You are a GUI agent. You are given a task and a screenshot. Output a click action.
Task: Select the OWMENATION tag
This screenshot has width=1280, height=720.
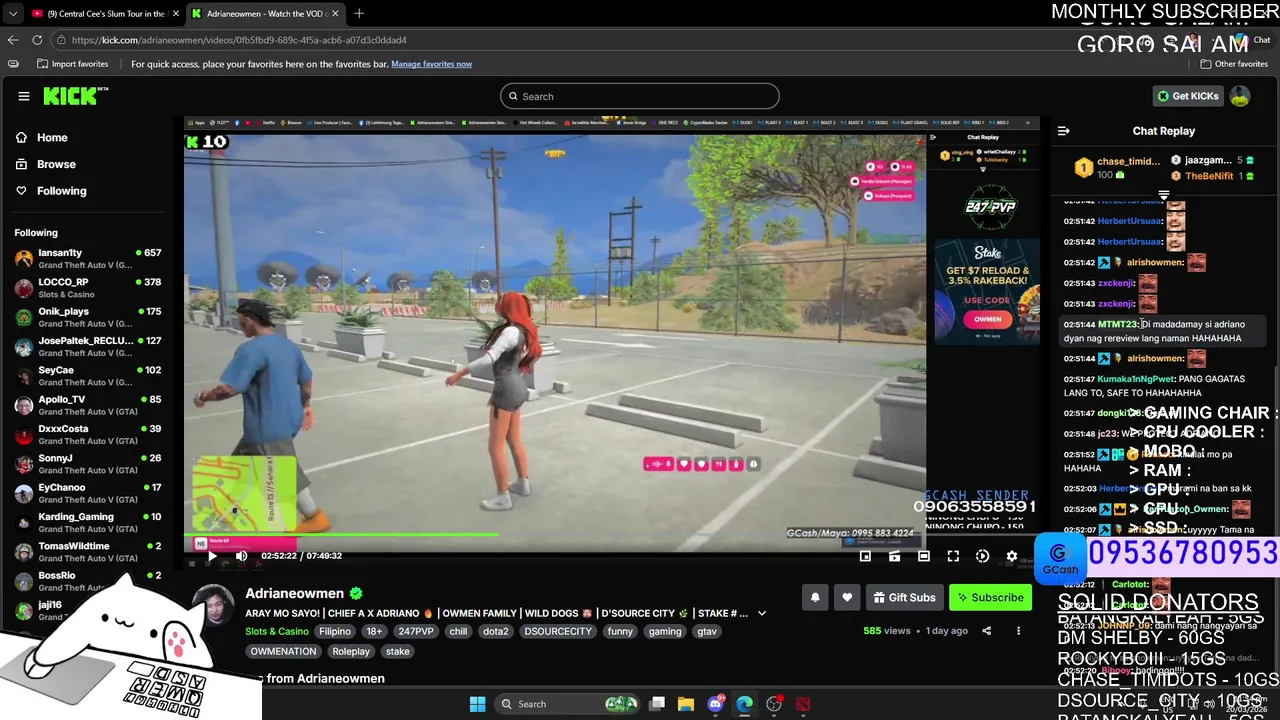(x=283, y=651)
